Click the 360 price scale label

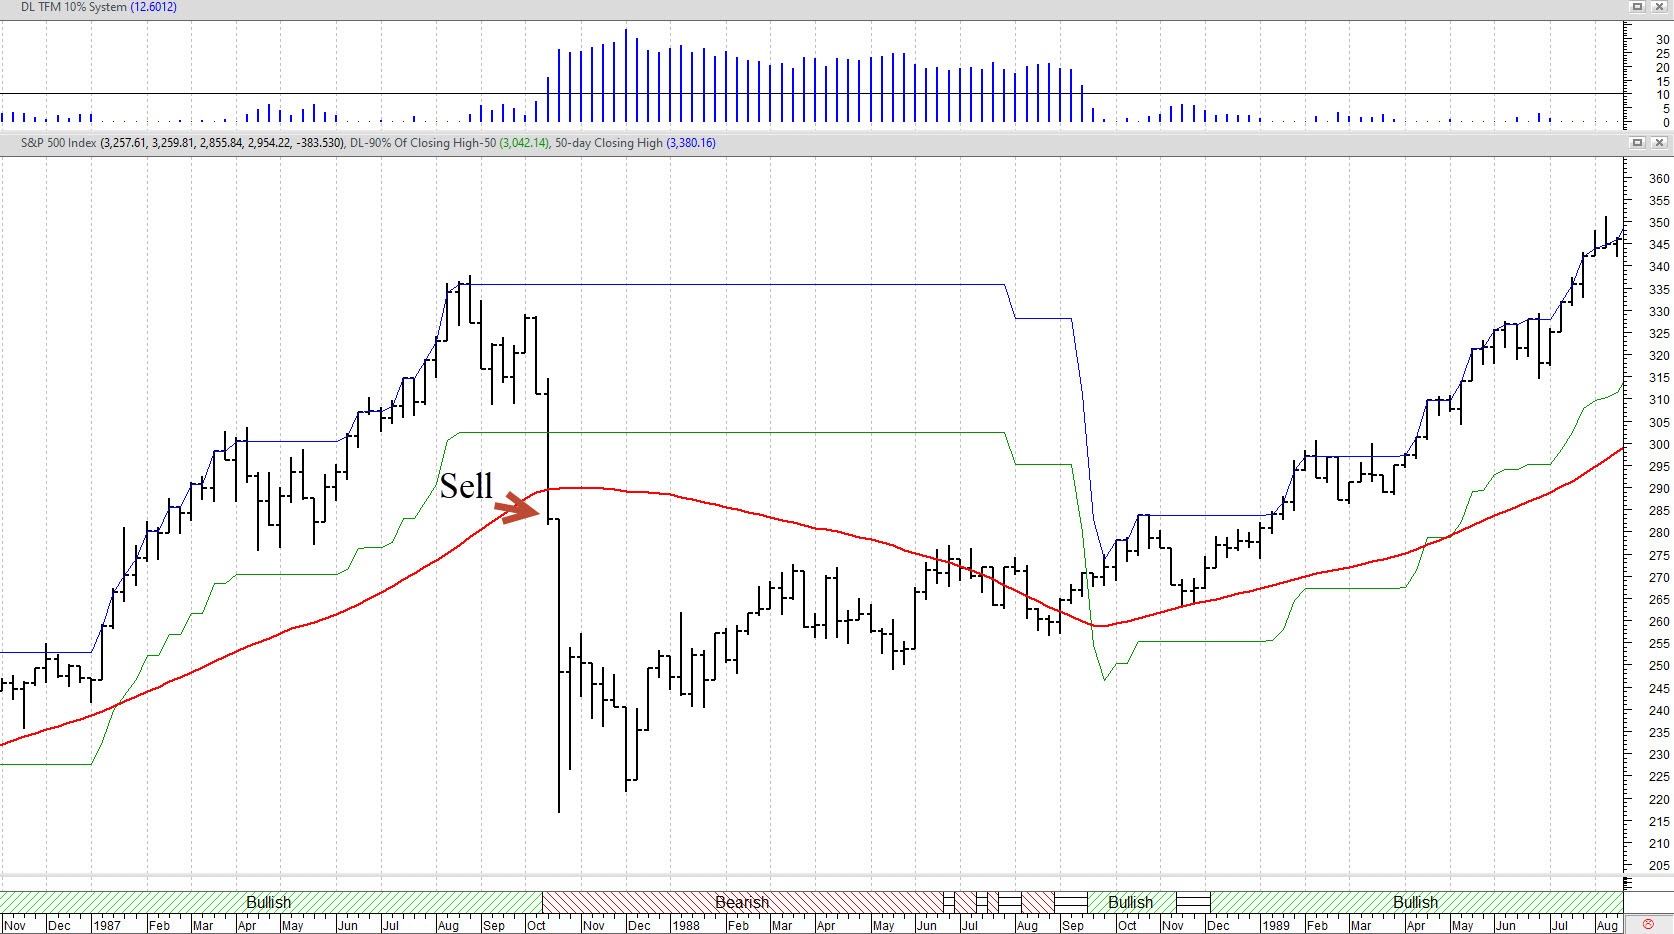(x=1659, y=179)
